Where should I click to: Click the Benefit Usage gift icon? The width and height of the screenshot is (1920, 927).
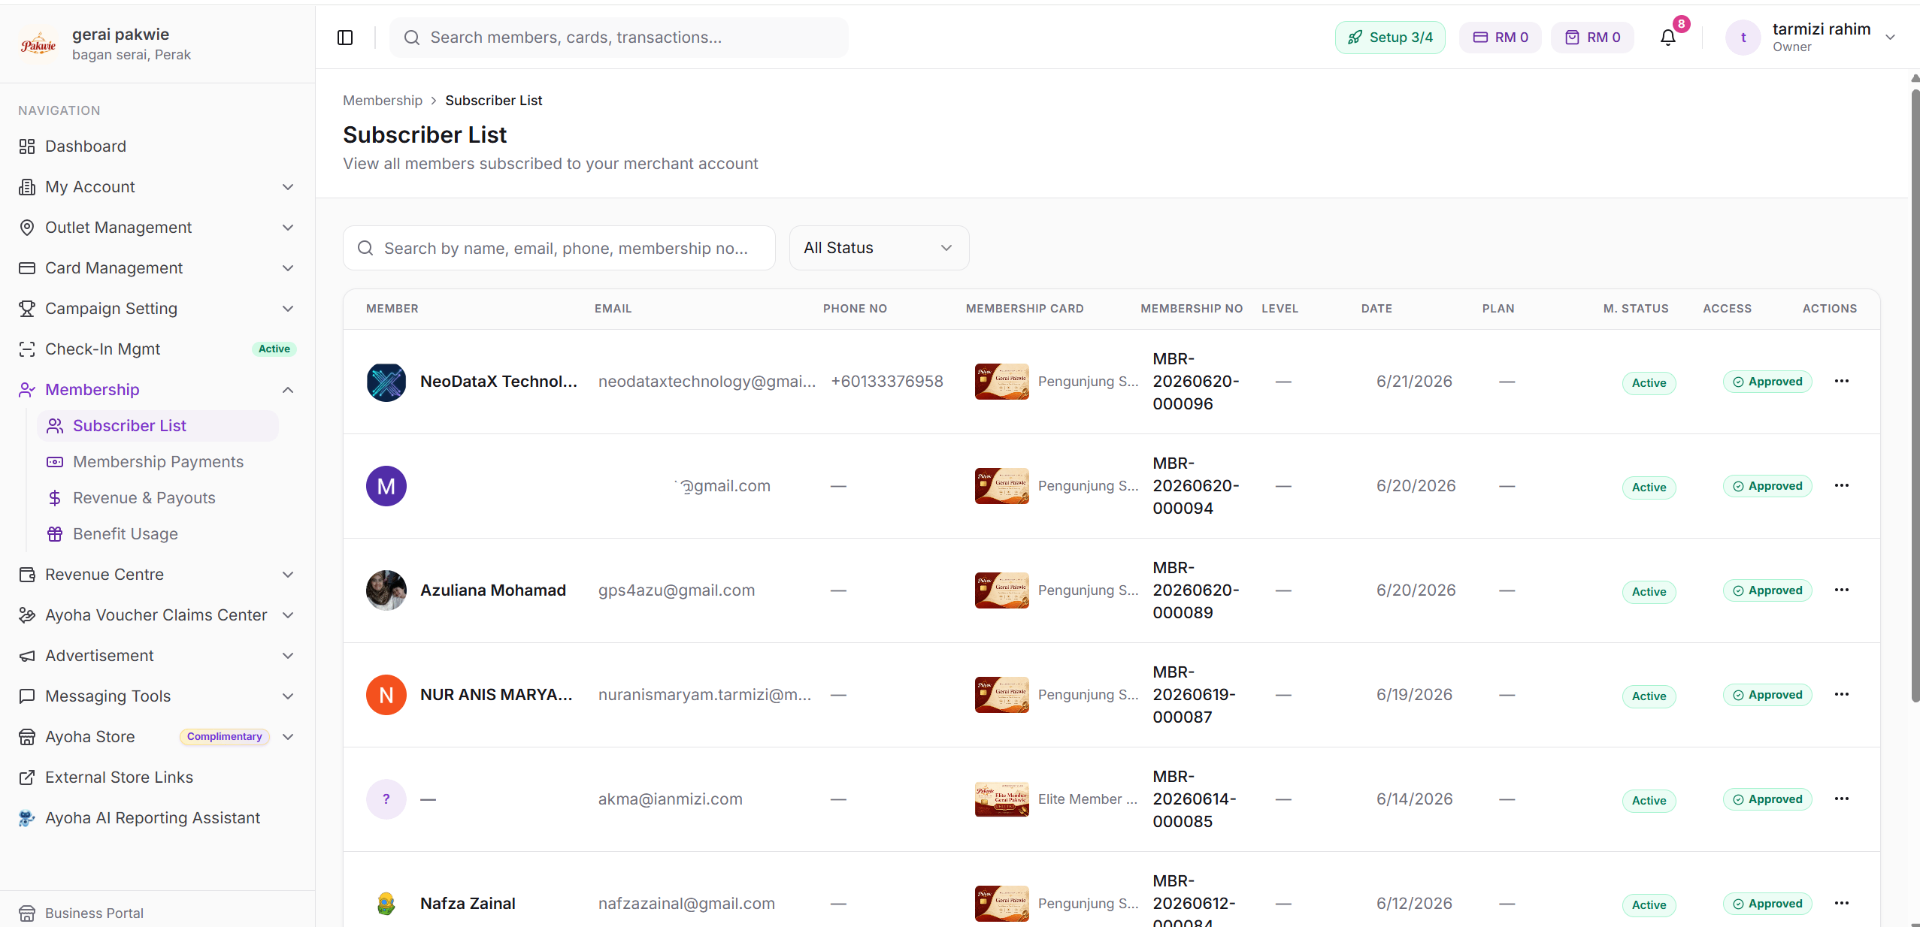[x=55, y=534]
